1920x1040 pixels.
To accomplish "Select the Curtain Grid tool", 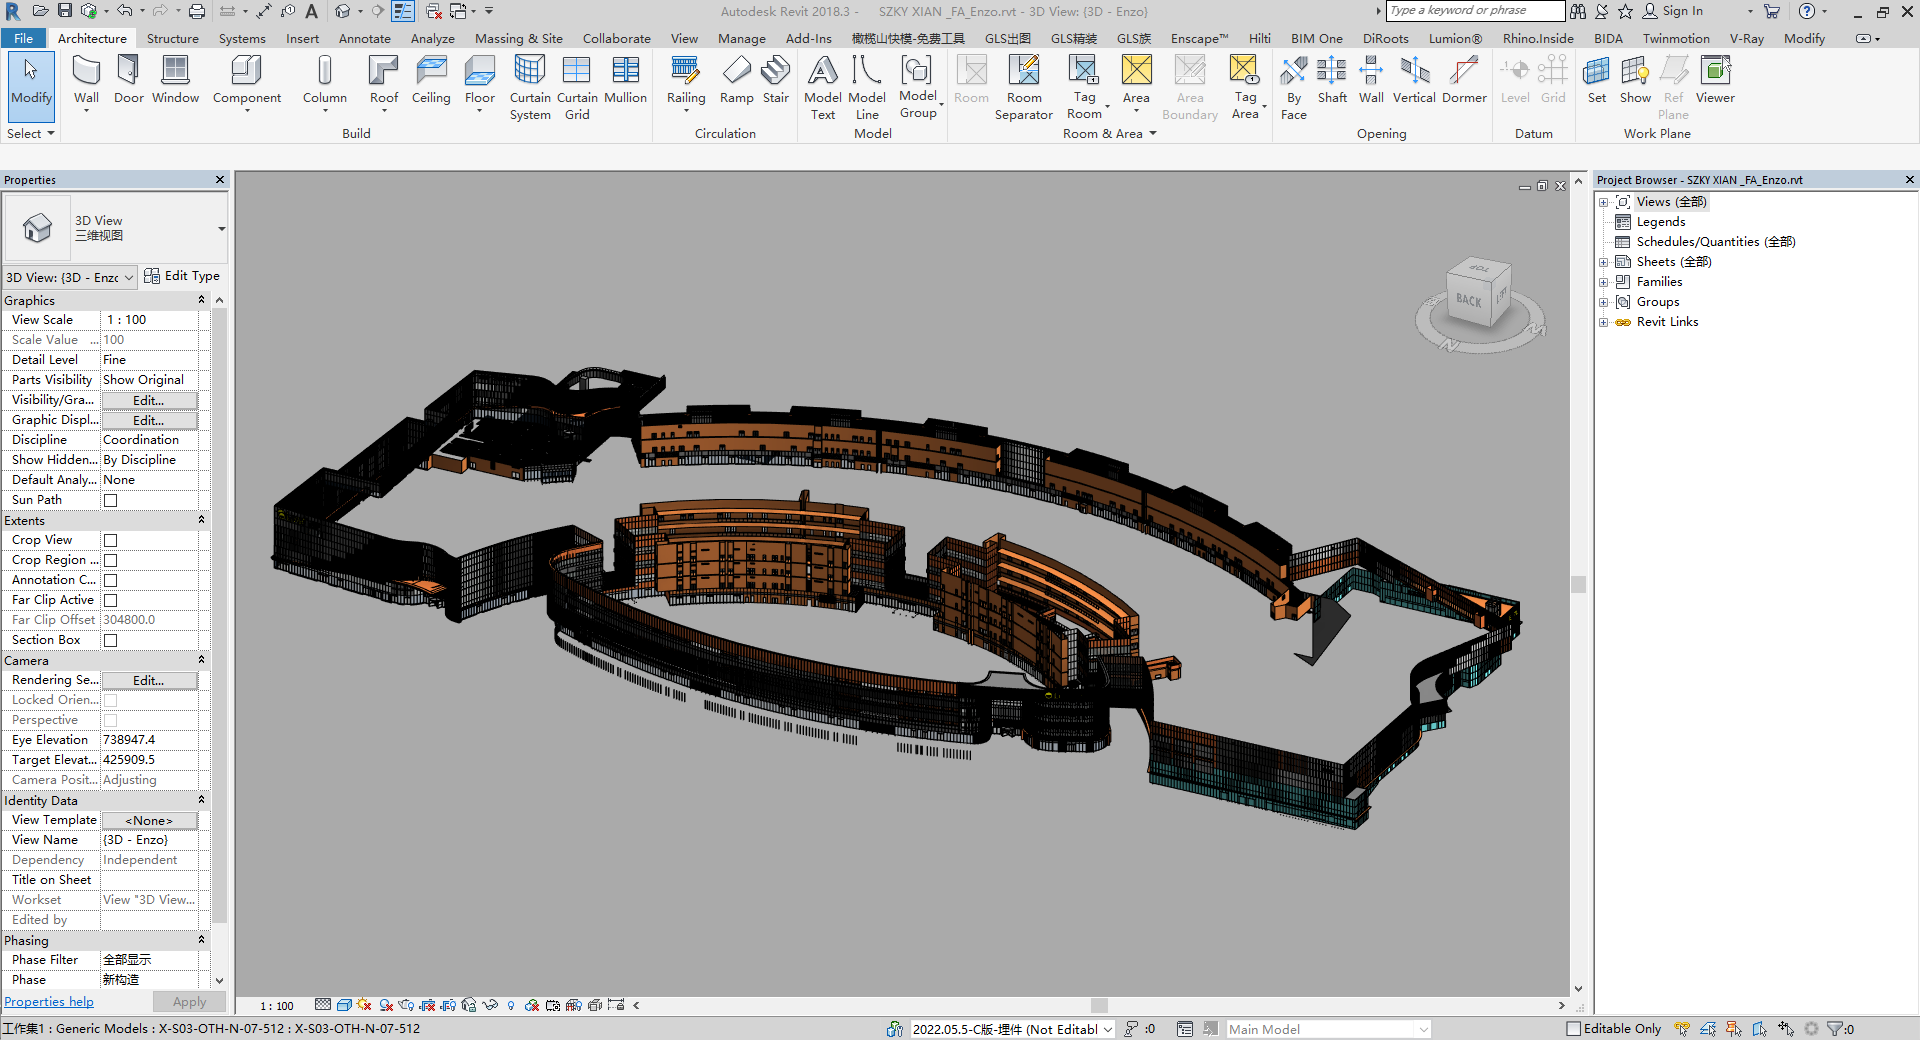I will [577, 87].
